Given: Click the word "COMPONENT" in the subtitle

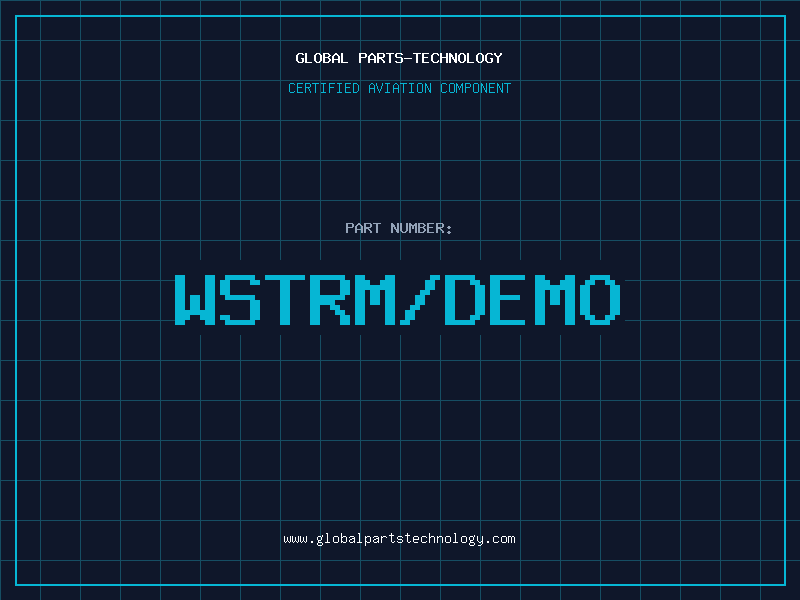Looking at the screenshot, I should pos(476,88).
